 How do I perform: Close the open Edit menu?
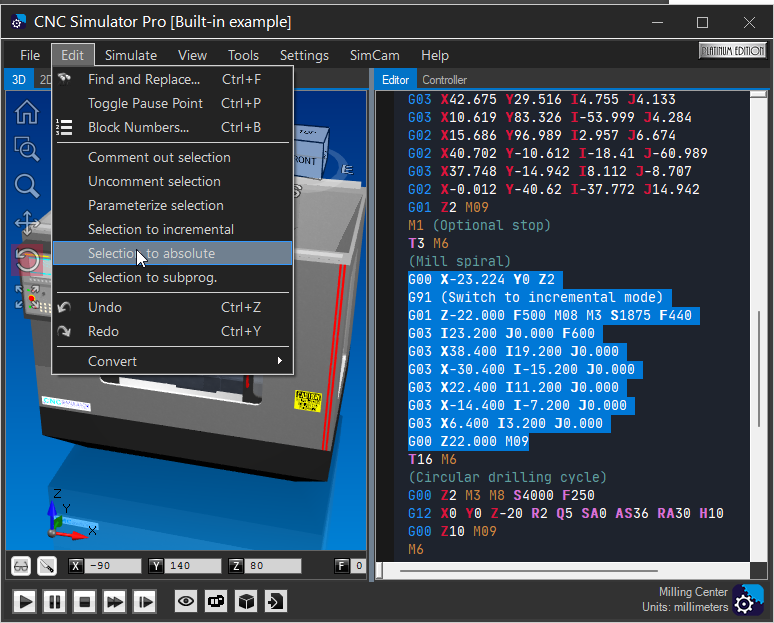coord(72,55)
